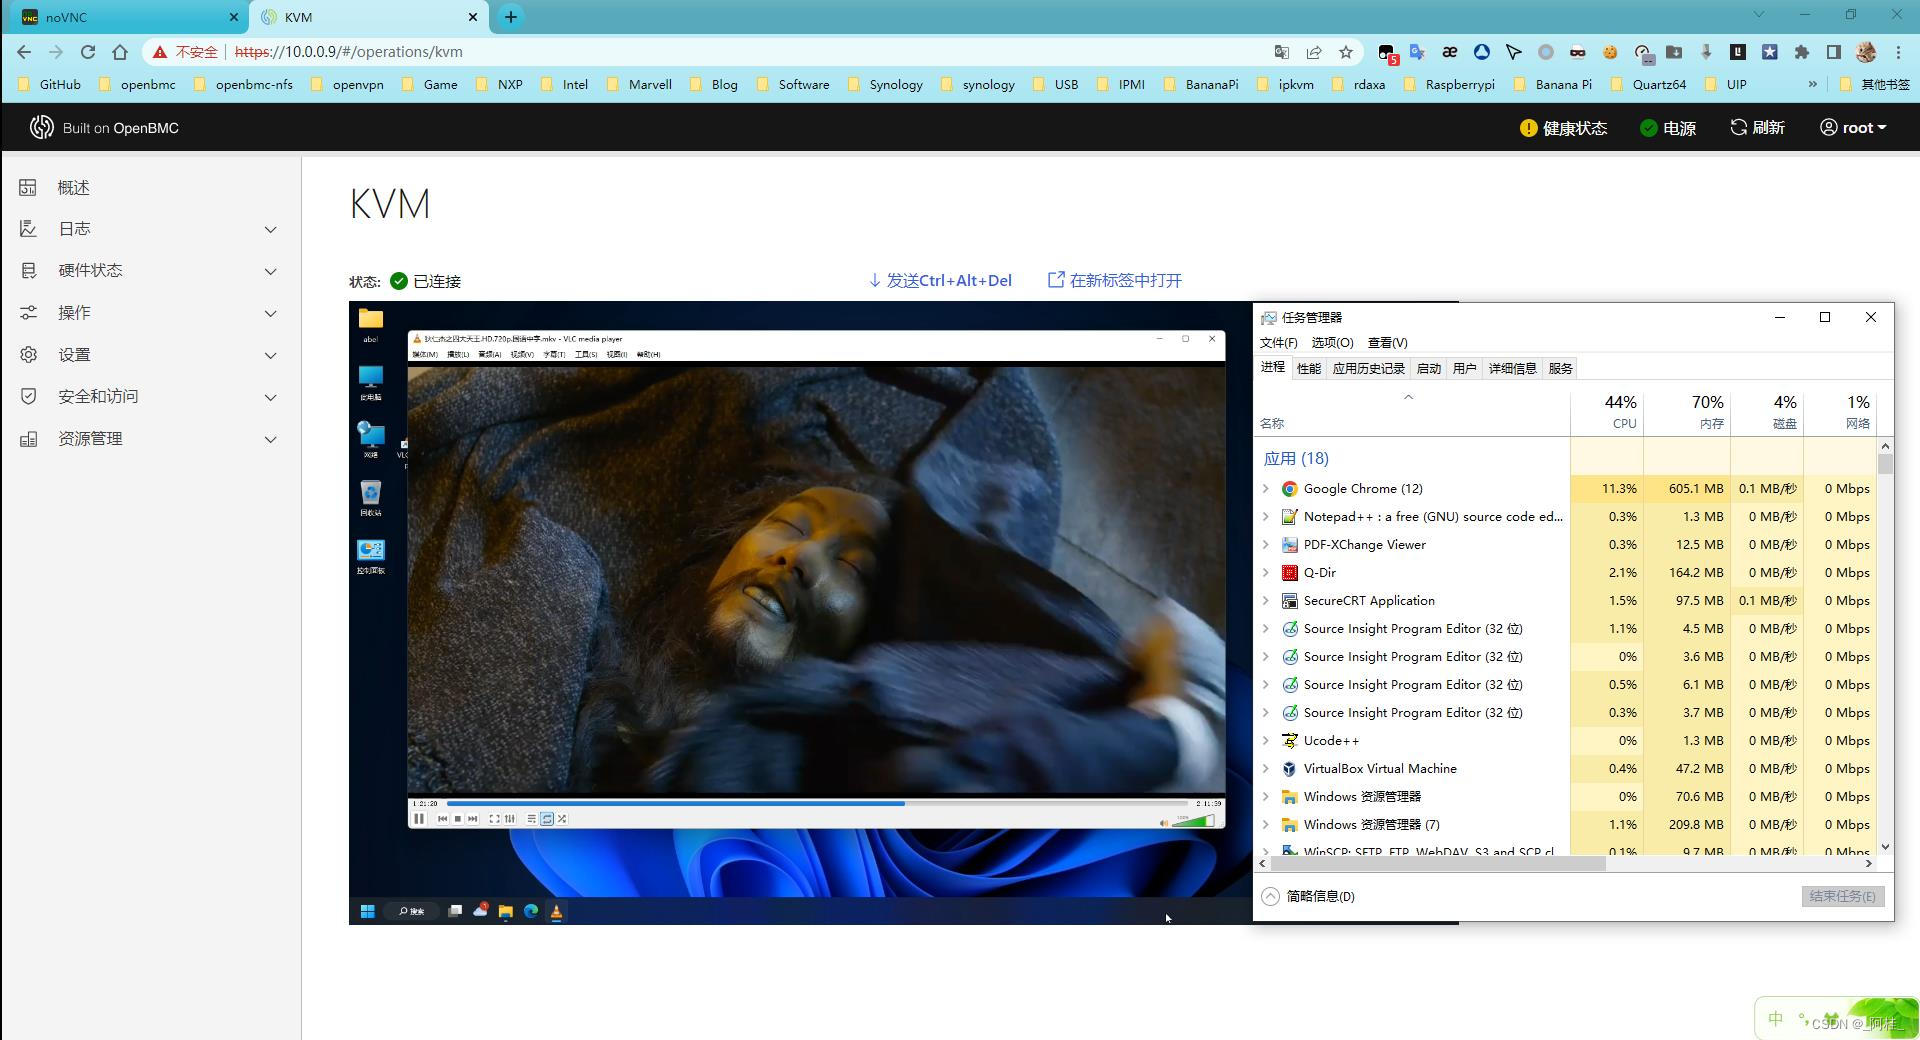Open the remote desktop This PC icon
This screenshot has height=1040, width=1920.
pos(371,383)
